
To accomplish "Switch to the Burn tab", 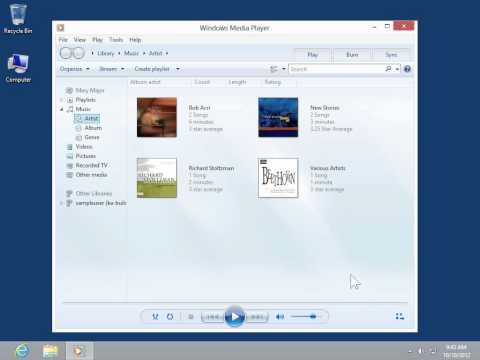I will click(352, 55).
